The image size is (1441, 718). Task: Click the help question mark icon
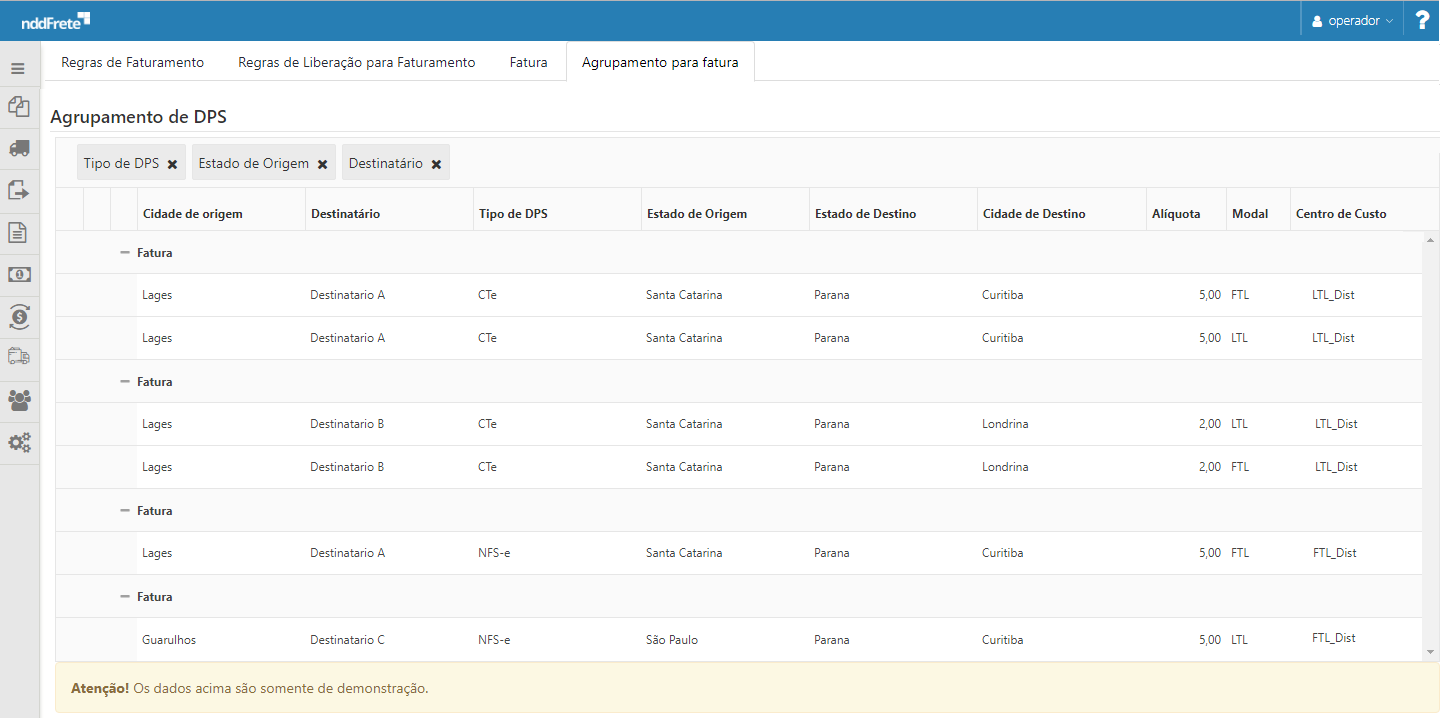tap(1422, 20)
